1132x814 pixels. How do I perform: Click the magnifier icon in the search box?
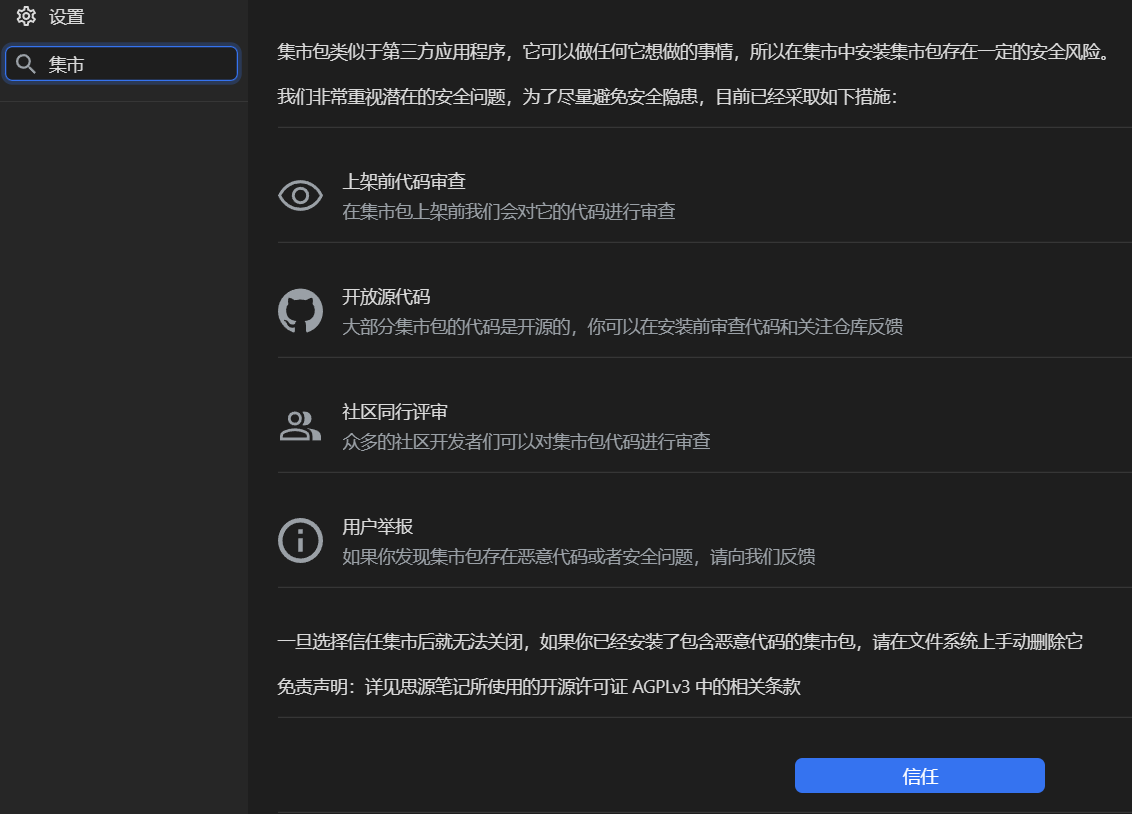(x=25, y=63)
